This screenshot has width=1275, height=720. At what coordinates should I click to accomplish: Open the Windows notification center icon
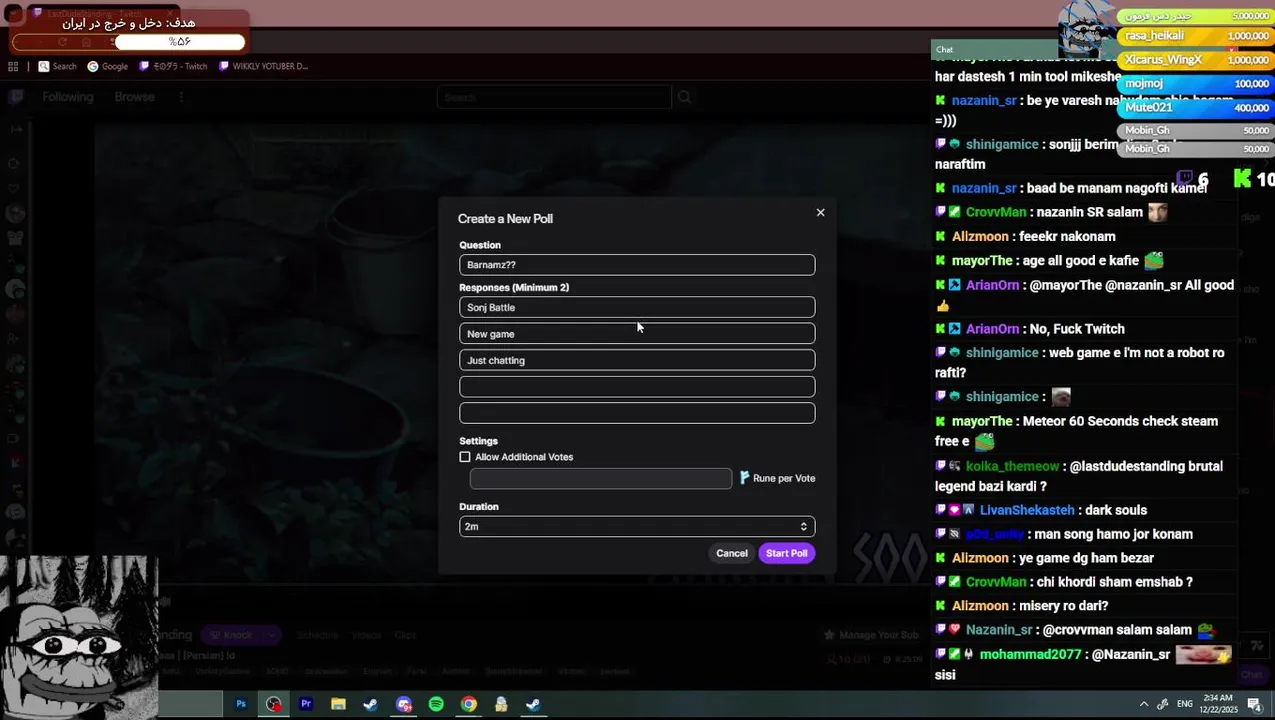(1254, 704)
